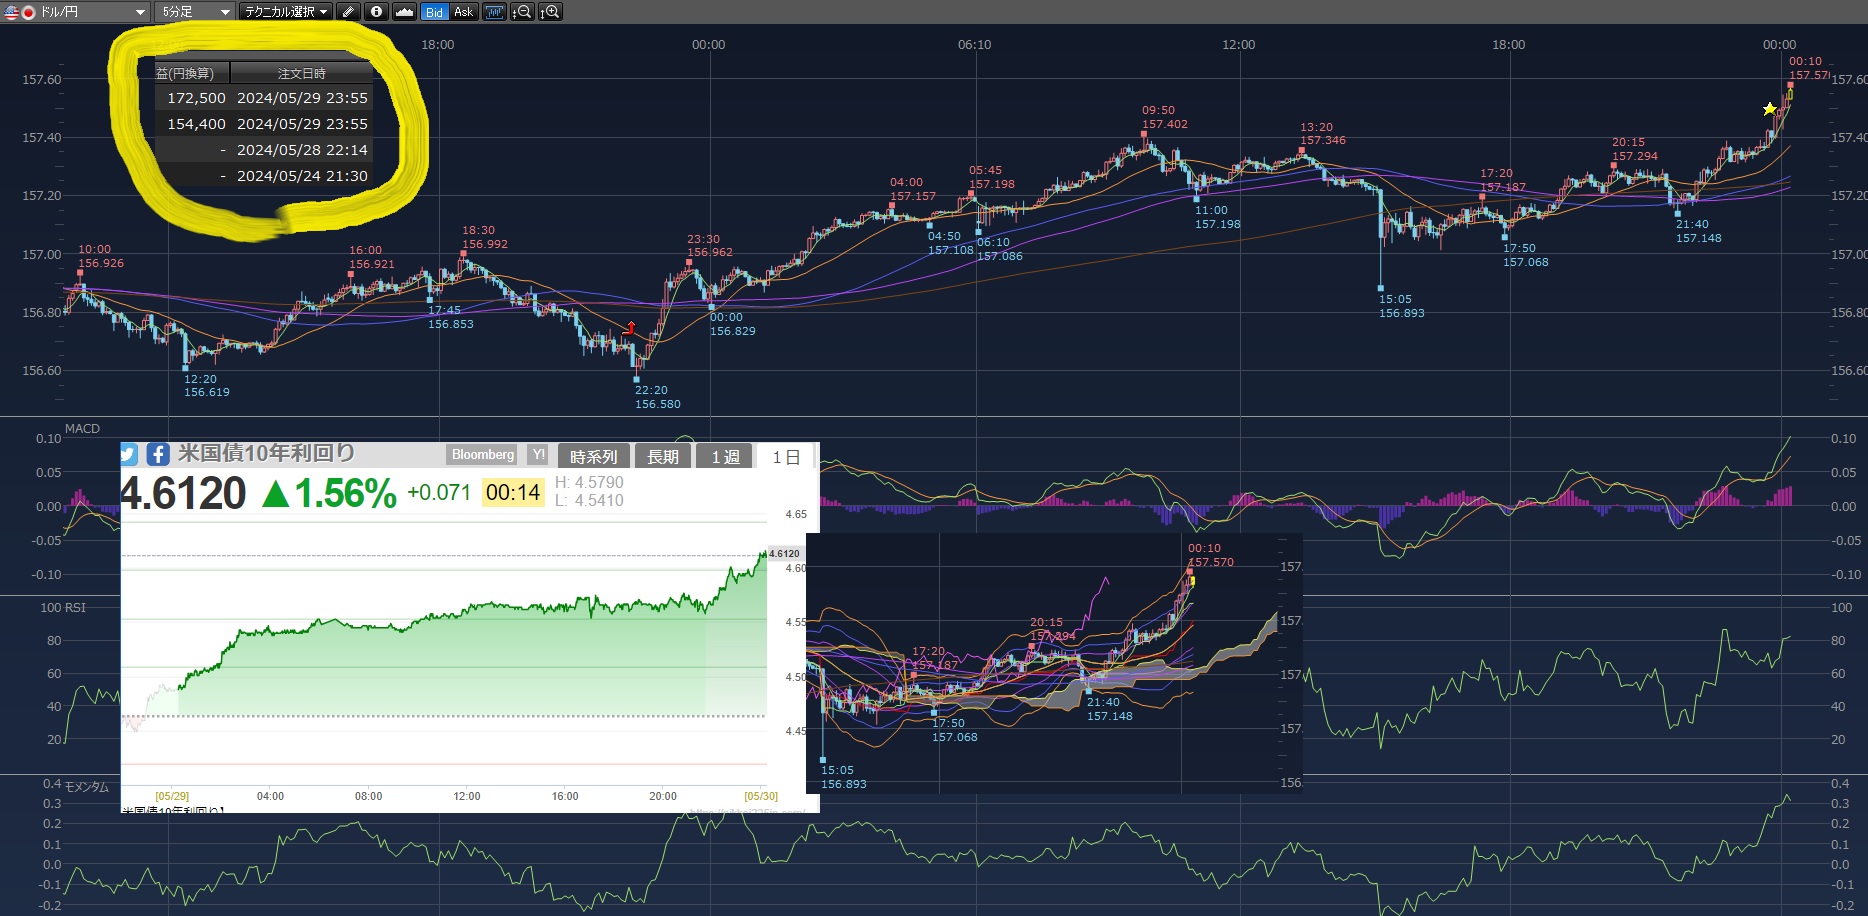Open the chart information icon
The height and width of the screenshot is (916, 1868).
(x=376, y=12)
